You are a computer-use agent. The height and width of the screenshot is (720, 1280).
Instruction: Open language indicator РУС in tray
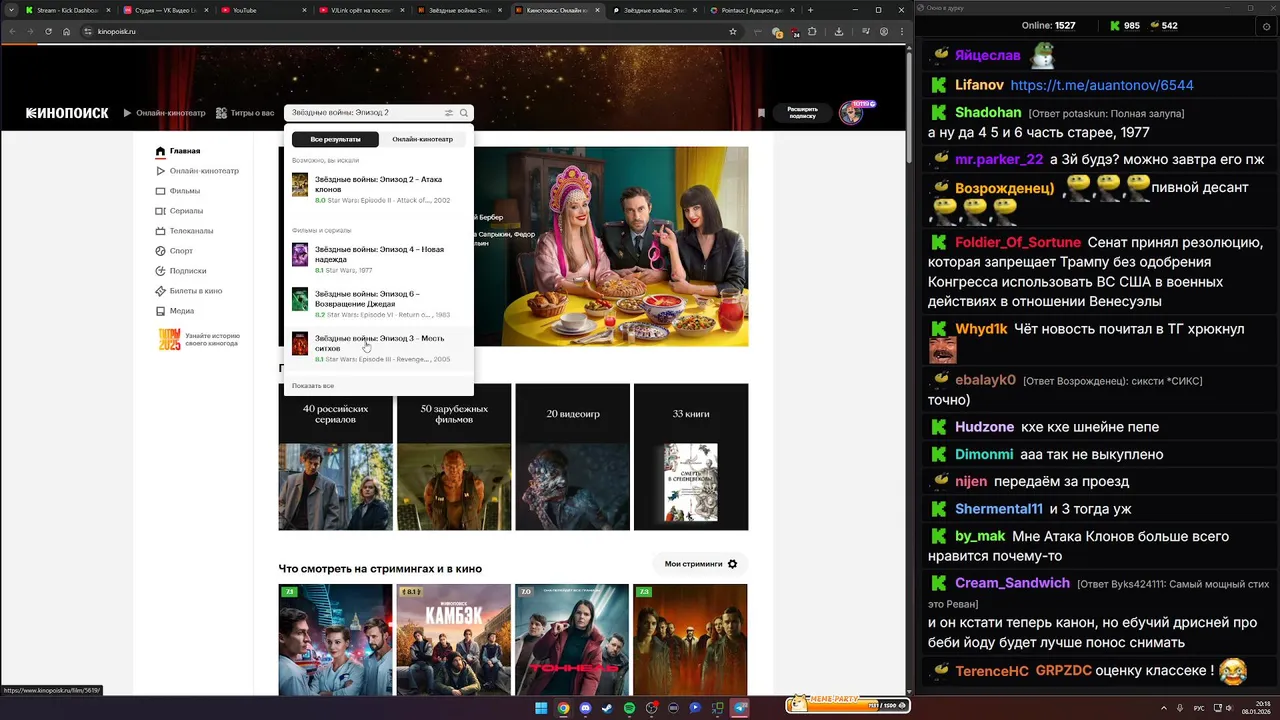tap(1199, 708)
